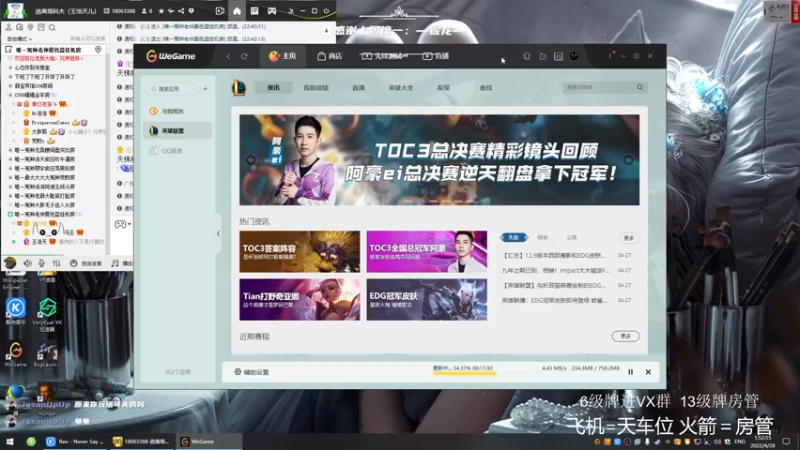This screenshot has height=450, width=800.
Task: Open the YY gamepad dropdown in chat
Action: [x=123, y=224]
